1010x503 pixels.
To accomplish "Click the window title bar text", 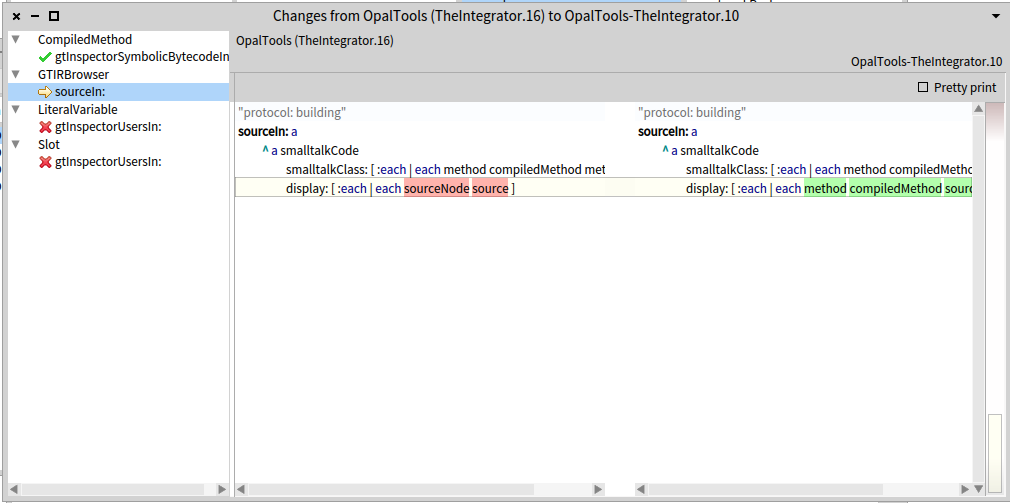I will (506, 17).
